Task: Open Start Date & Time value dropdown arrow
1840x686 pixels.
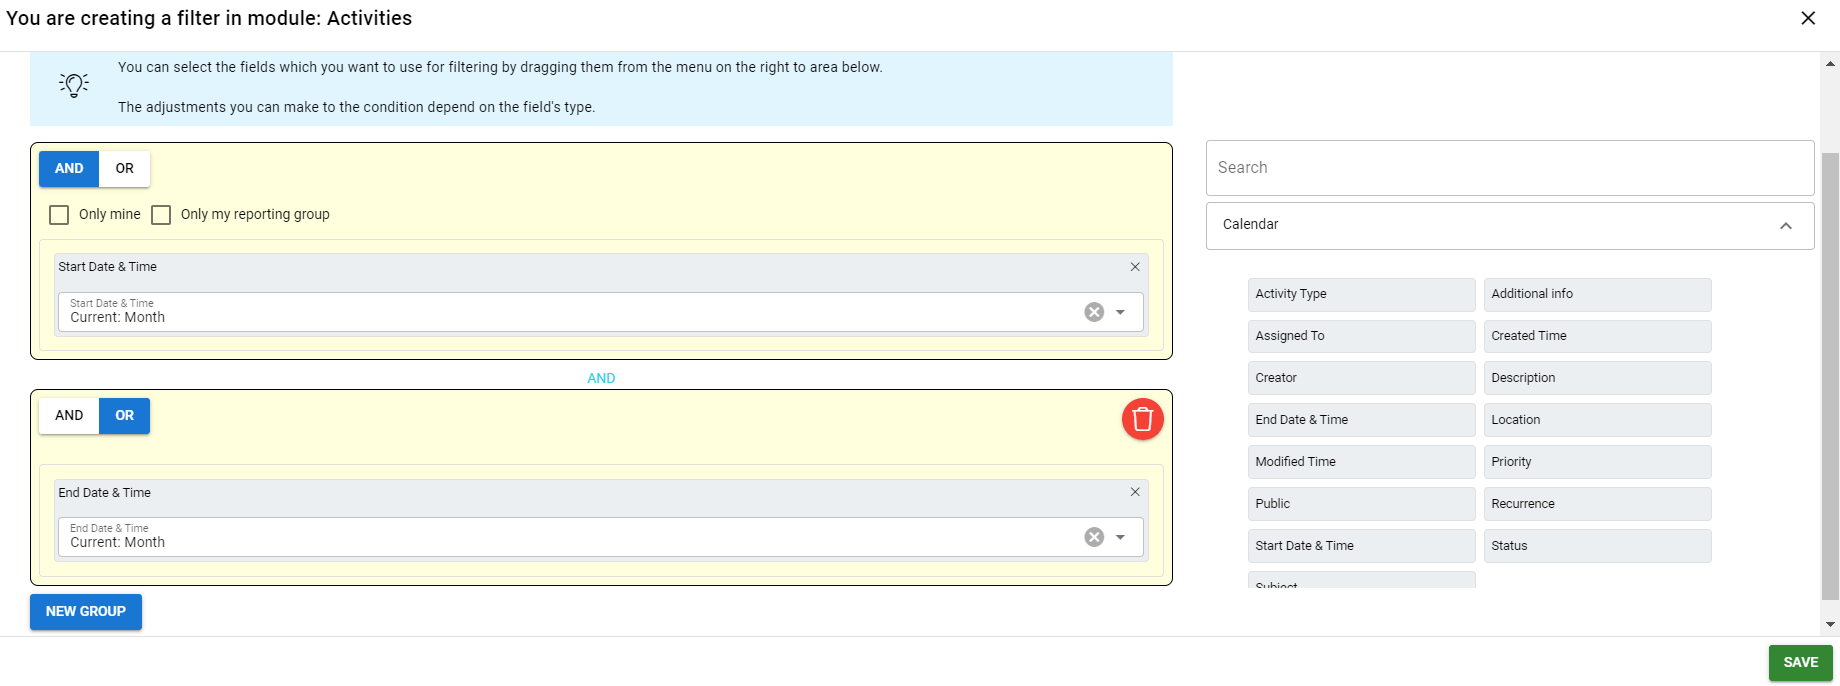Action: click(1120, 312)
